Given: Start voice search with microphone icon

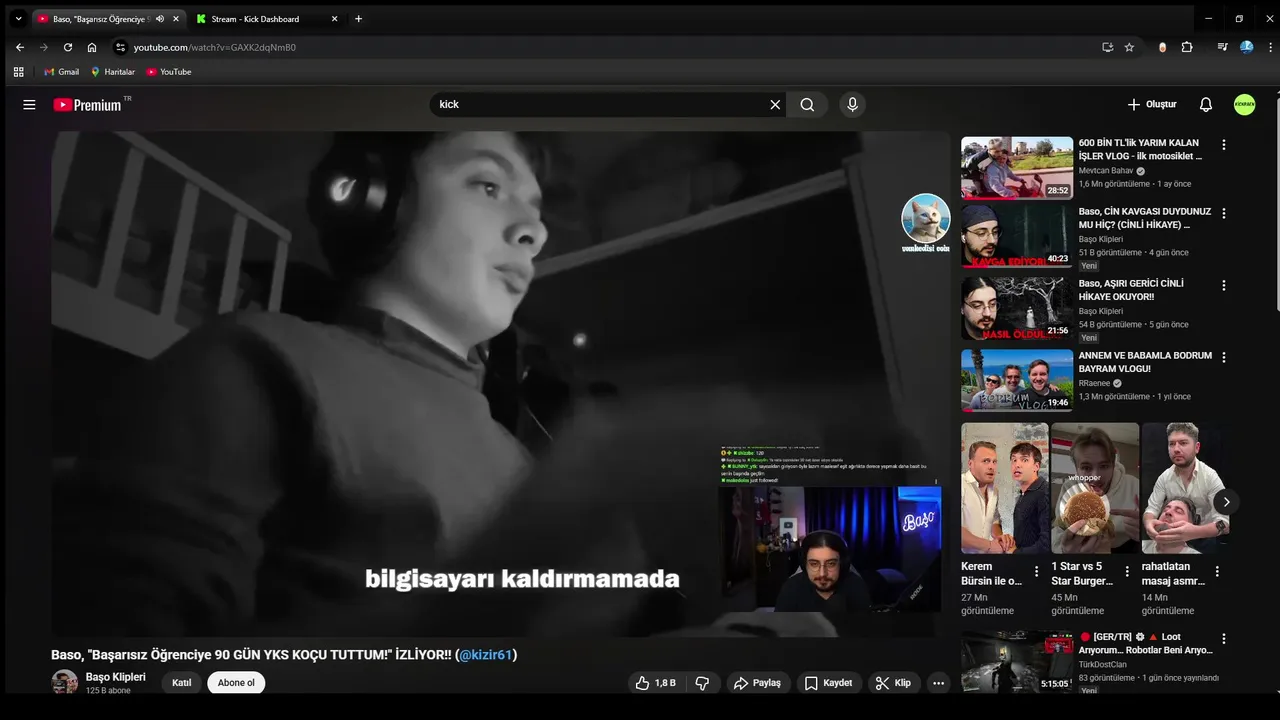Looking at the screenshot, I should 852,104.
